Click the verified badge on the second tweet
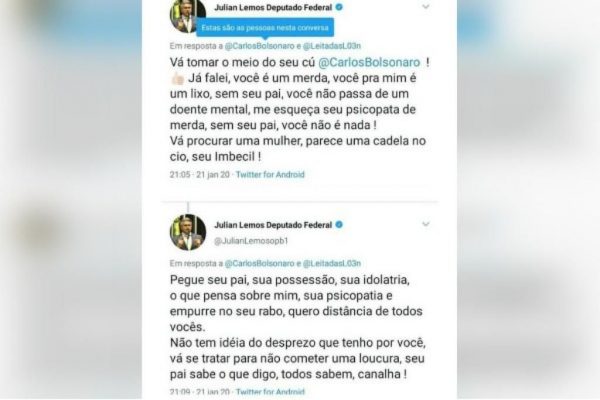Viewport: 600px width, 400px height. coord(339,225)
